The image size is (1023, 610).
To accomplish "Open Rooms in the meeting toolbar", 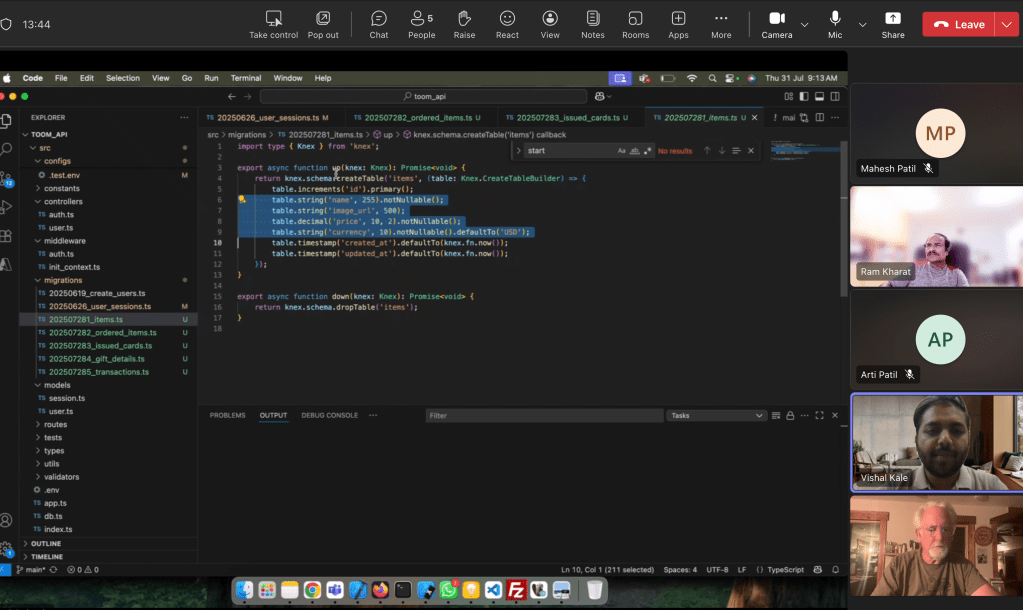I will click(x=635, y=19).
